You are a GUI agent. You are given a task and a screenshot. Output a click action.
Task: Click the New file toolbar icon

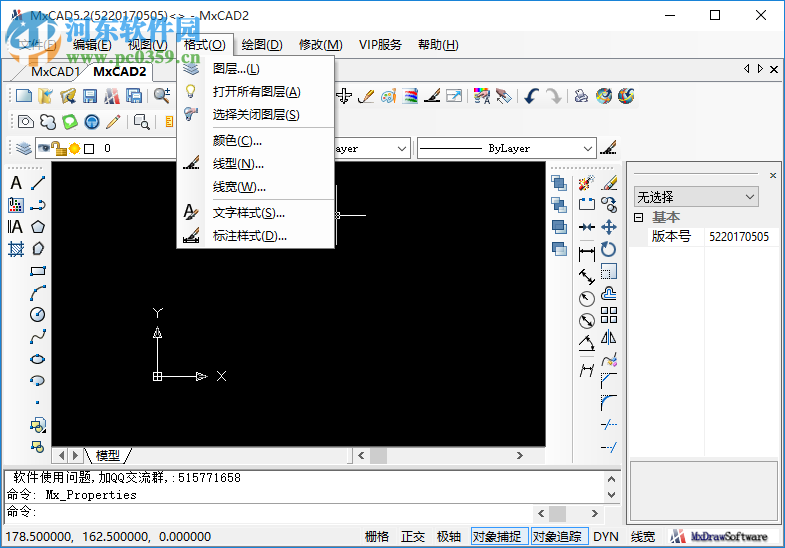[24, 96]
